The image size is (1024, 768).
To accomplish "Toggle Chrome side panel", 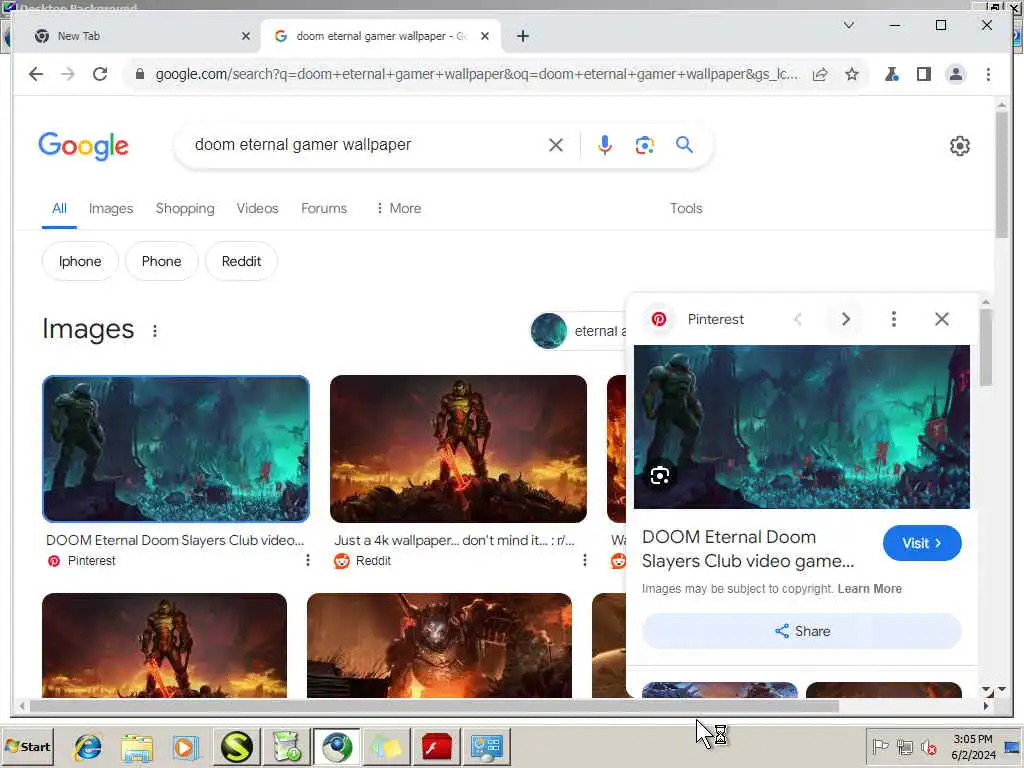I will [x=923, y=74].
